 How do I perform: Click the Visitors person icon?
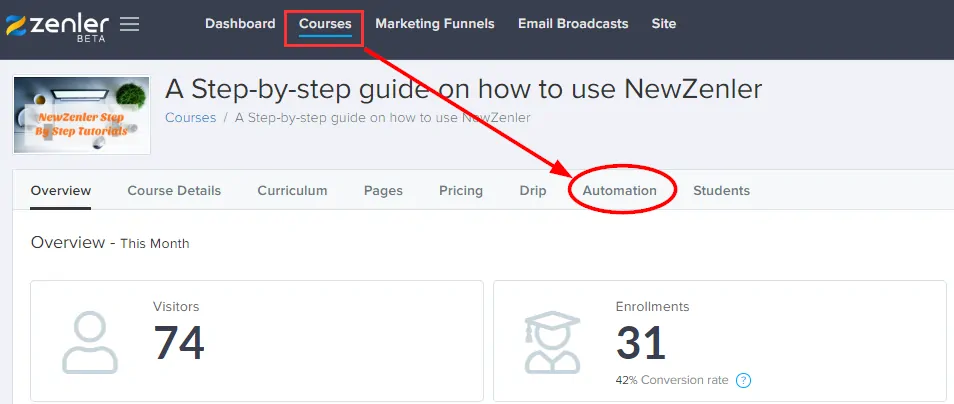click(89, 343)
